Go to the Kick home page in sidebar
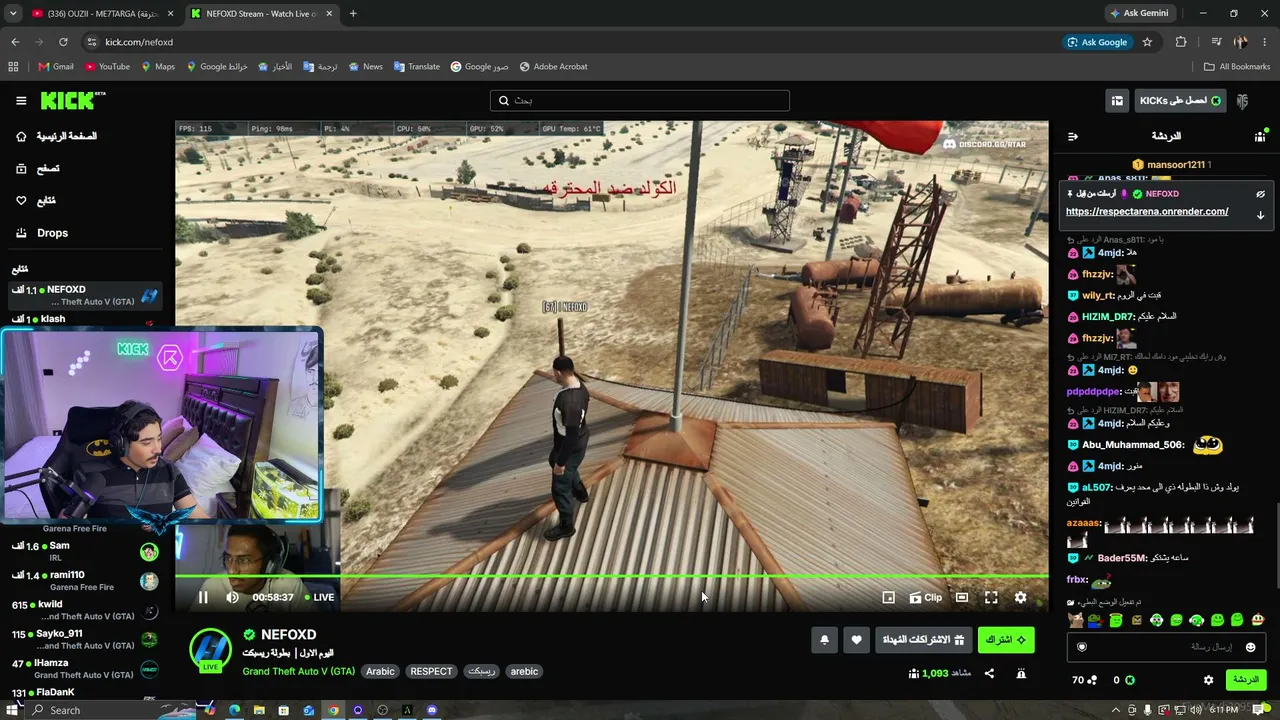 (x=56, y=136)
